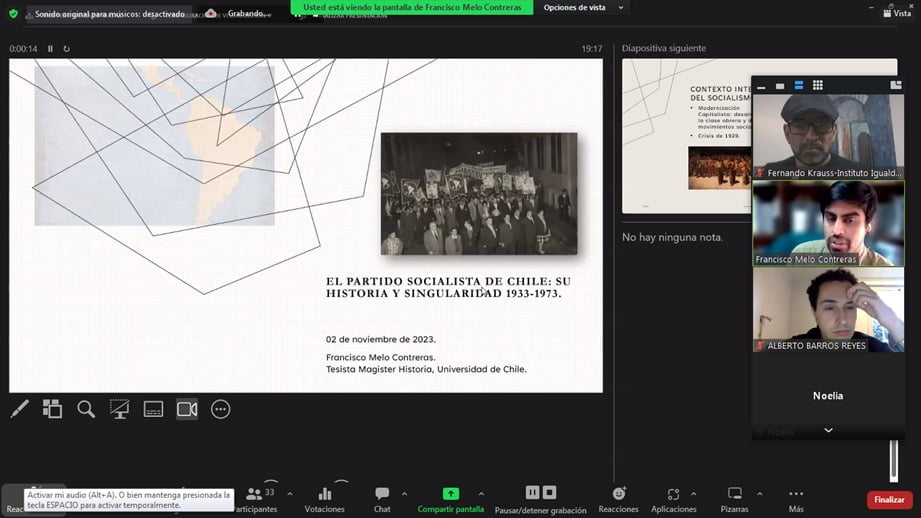Click the red Finalizar button
The image size is (921, 518).
point(889,500)
